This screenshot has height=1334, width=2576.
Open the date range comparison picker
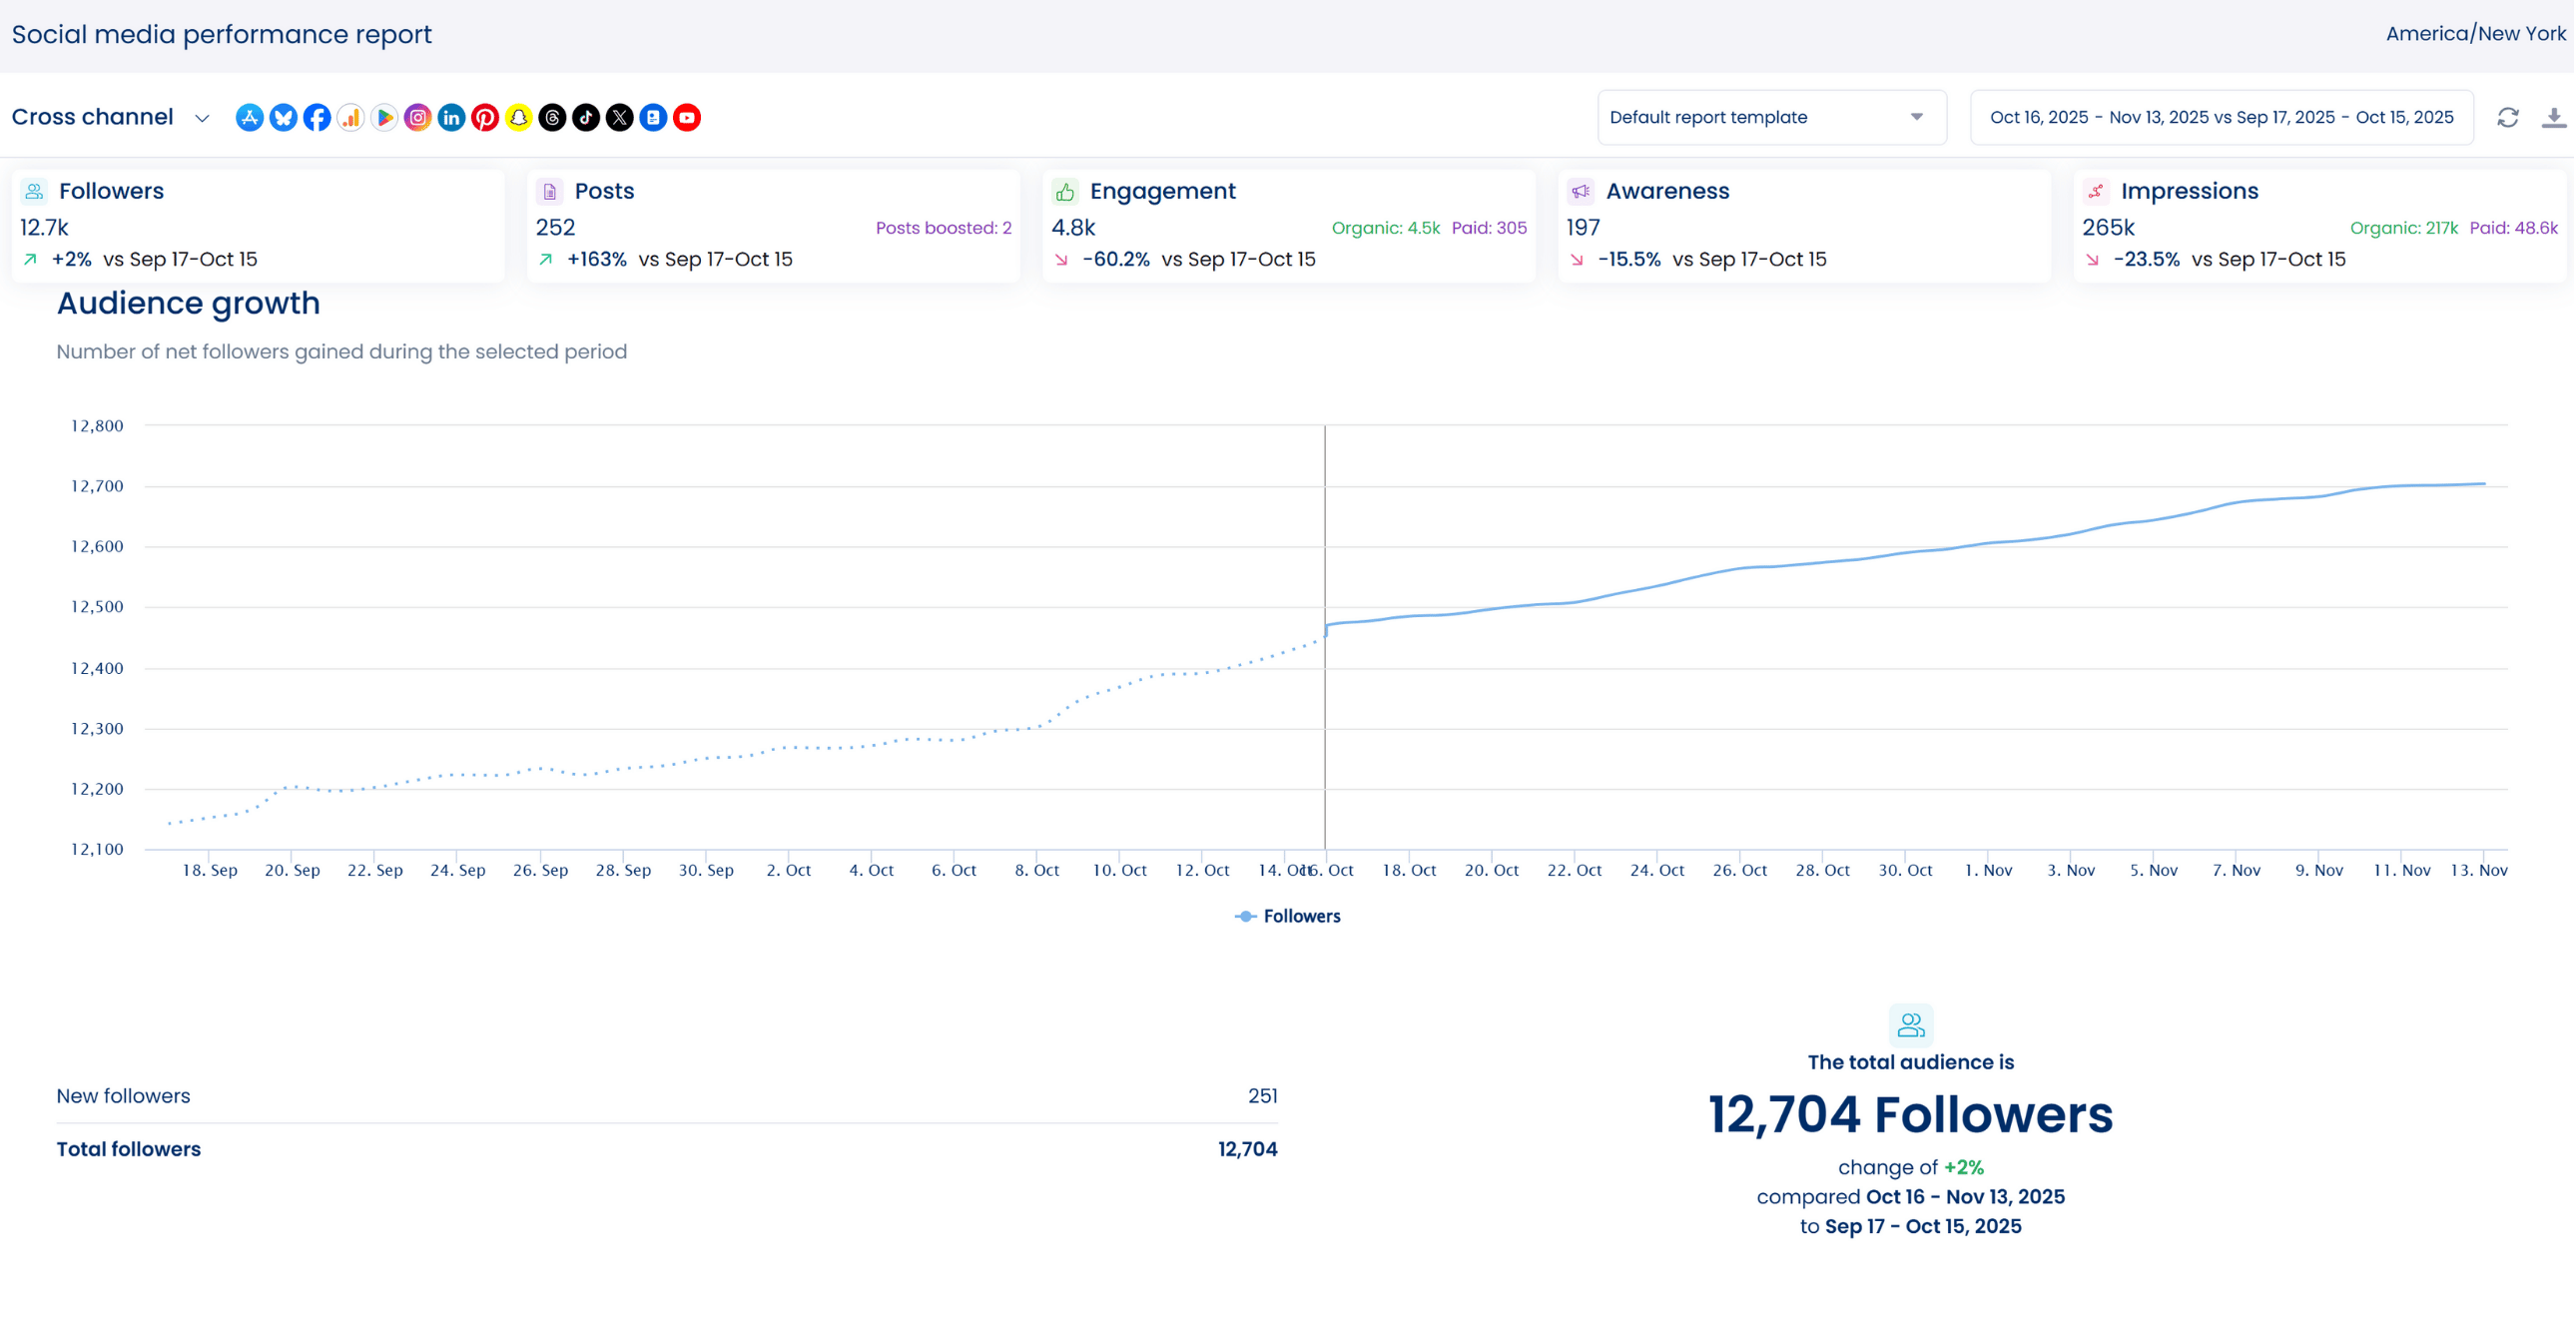2221,118
